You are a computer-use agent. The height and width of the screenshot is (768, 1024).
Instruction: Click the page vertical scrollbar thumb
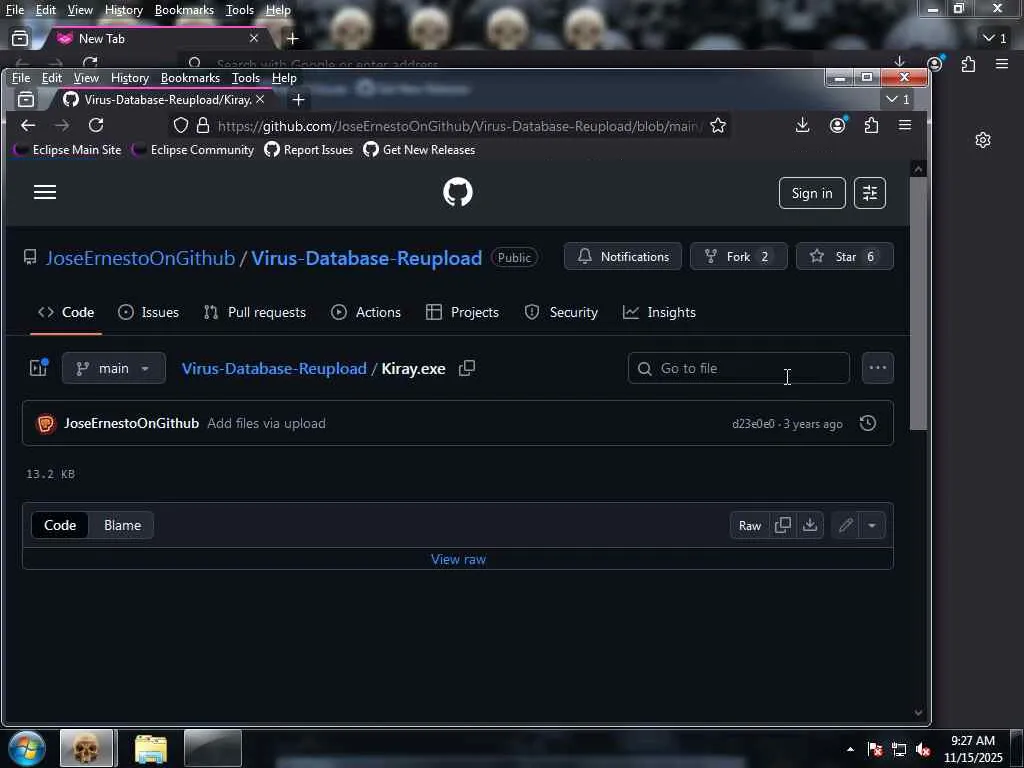(918, 304)
